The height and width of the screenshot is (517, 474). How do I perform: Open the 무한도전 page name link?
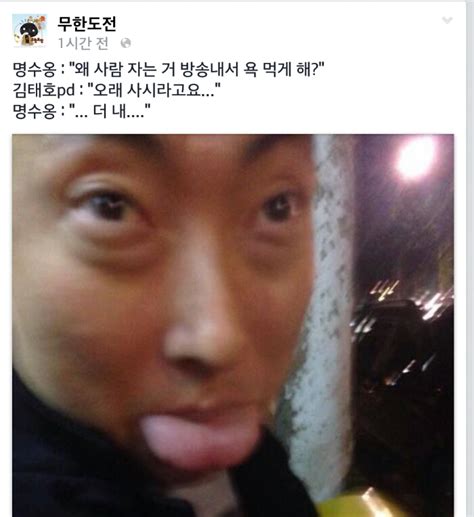pyautogui.click(x=87, y=24)
